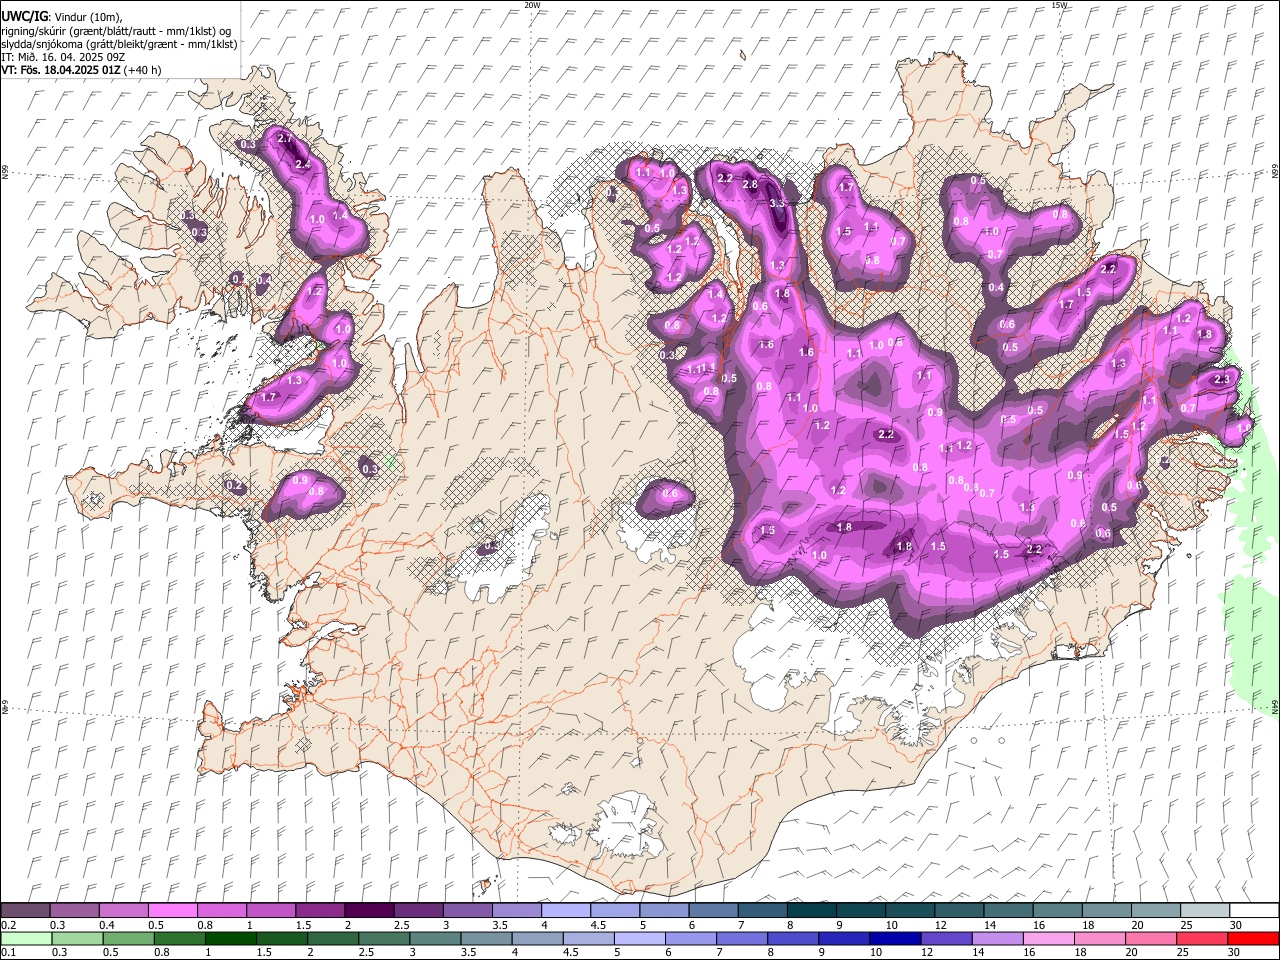
Task: Click the UWC/IG title text
Action: 24,17
